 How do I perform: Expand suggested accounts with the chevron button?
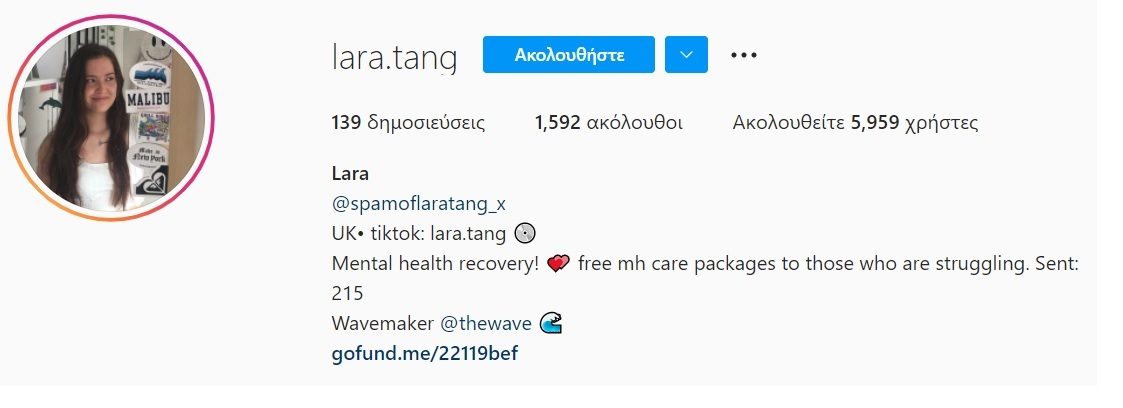[686, 54]
